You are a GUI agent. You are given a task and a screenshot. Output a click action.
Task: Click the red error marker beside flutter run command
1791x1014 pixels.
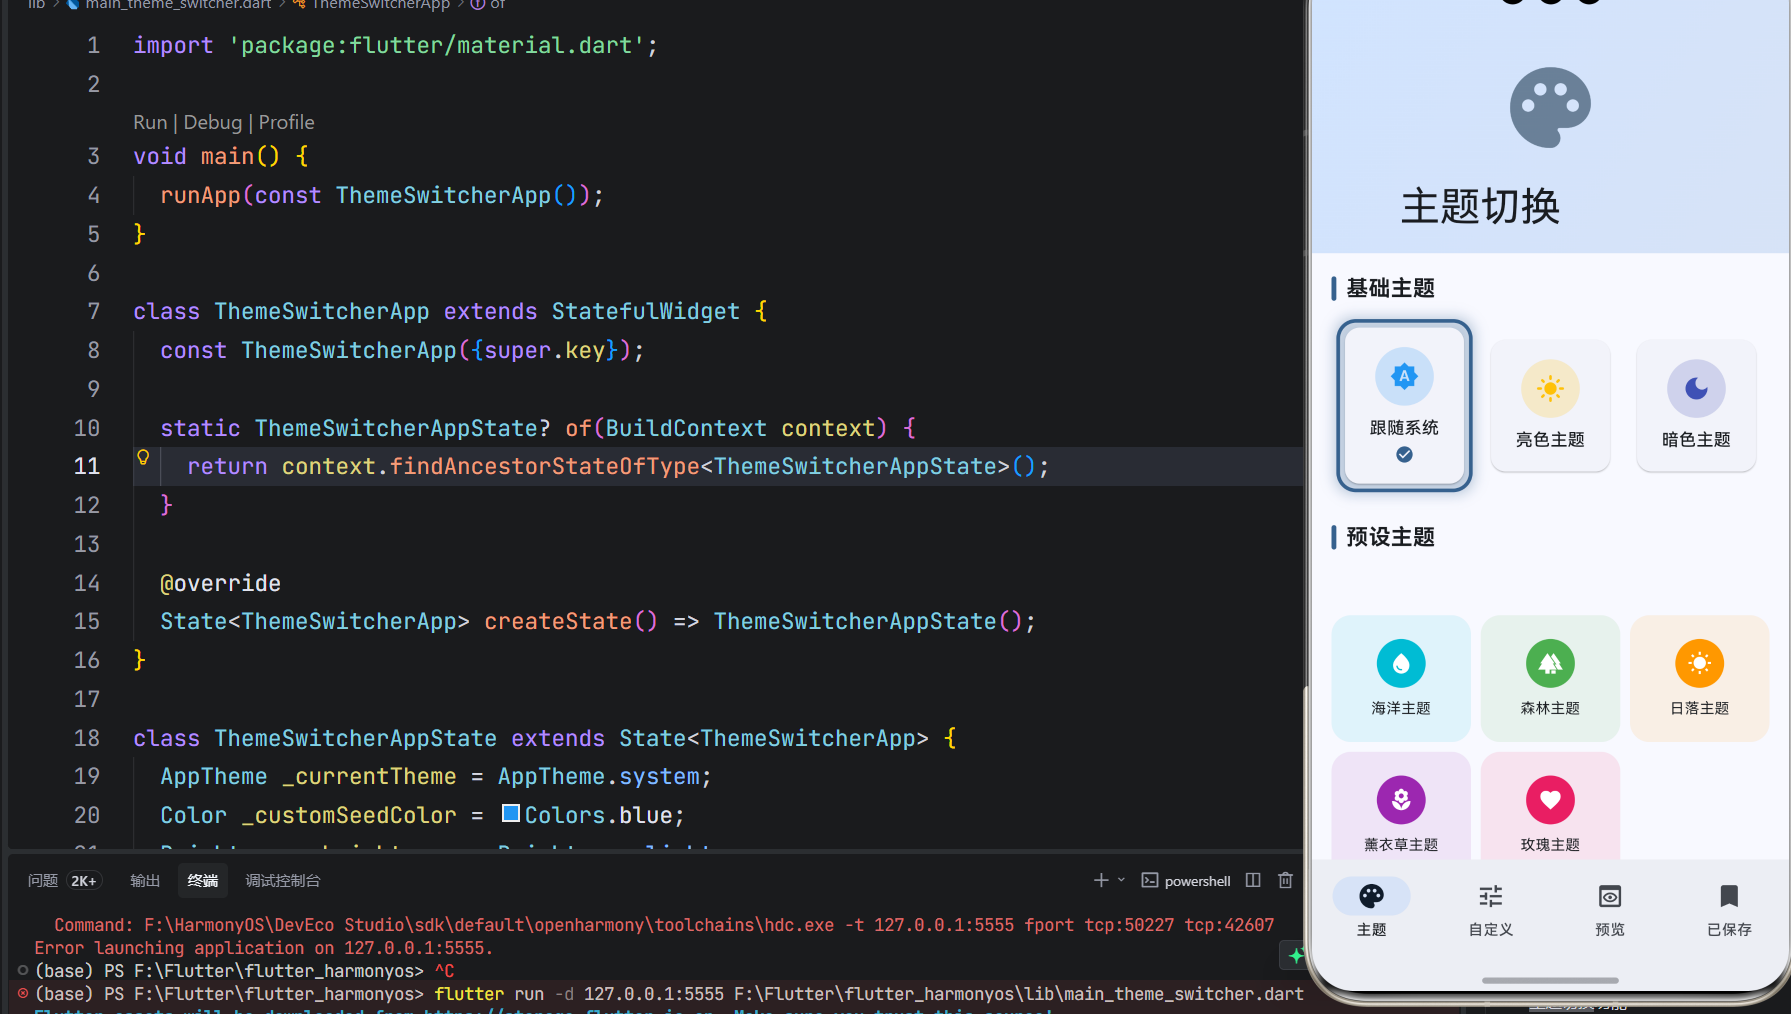[x=23, y=993]
